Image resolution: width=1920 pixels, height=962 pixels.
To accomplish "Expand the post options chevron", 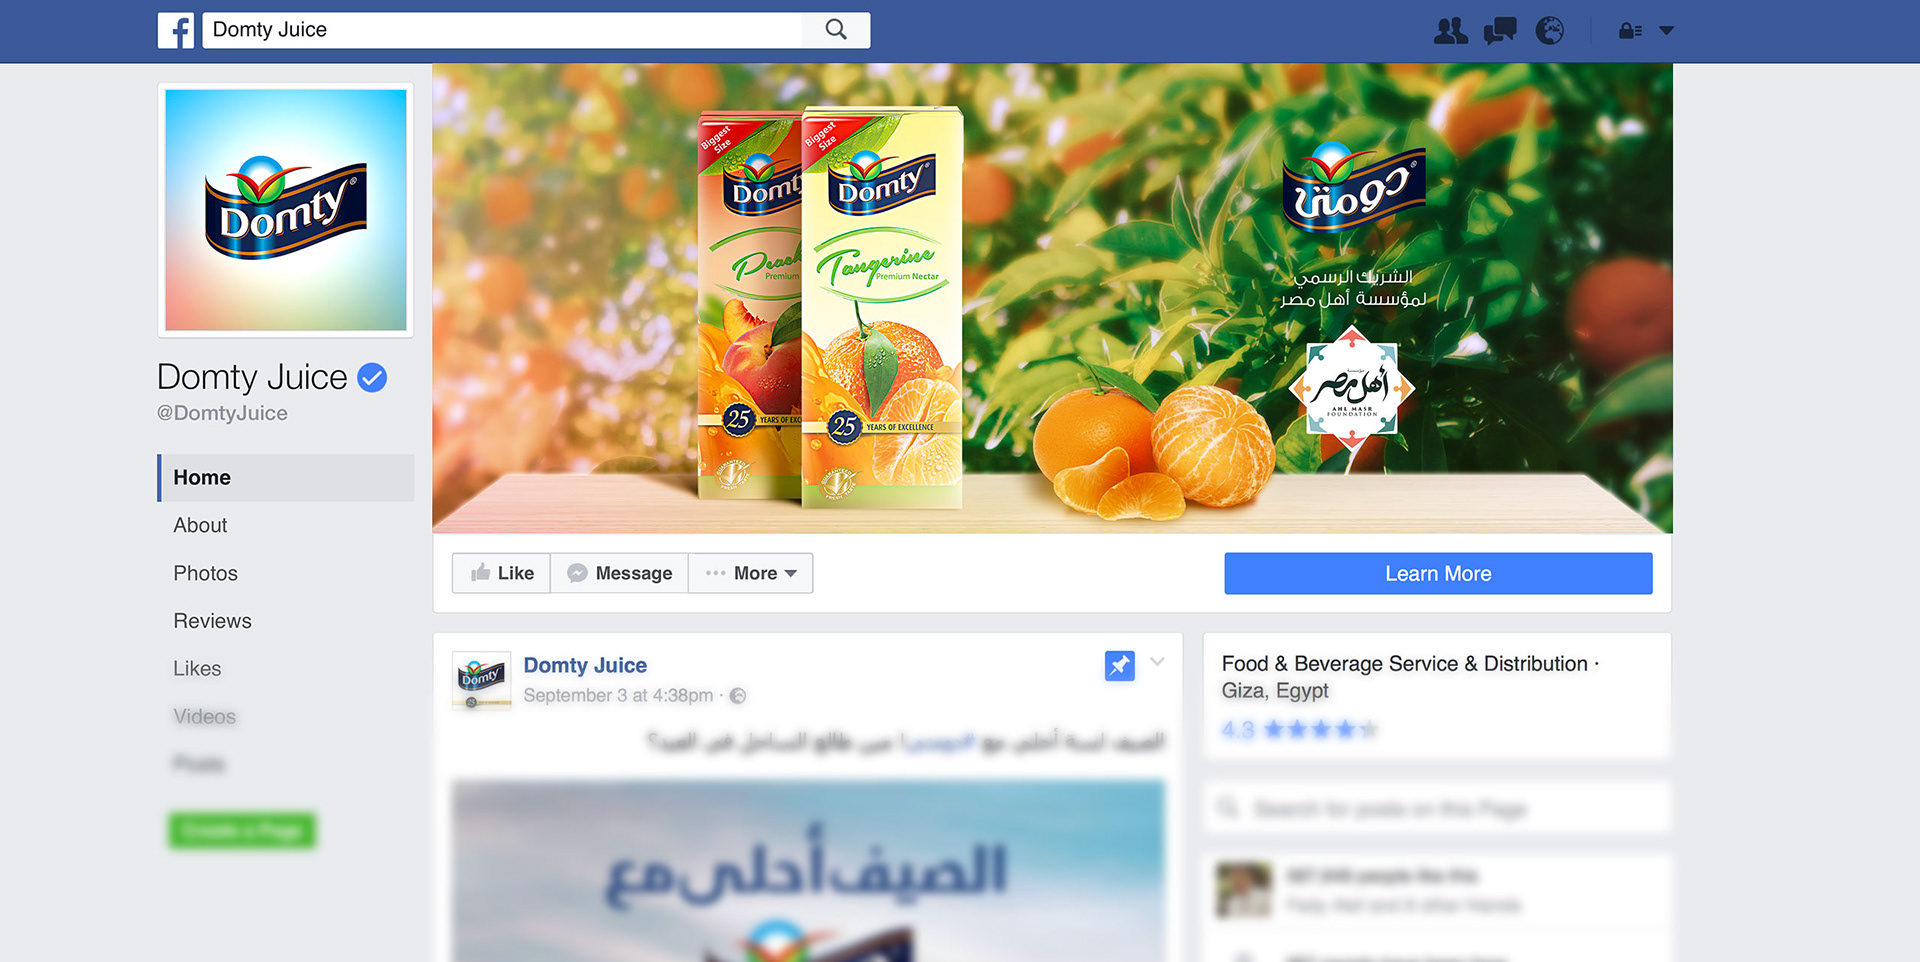I will (x=1157, y=662).
